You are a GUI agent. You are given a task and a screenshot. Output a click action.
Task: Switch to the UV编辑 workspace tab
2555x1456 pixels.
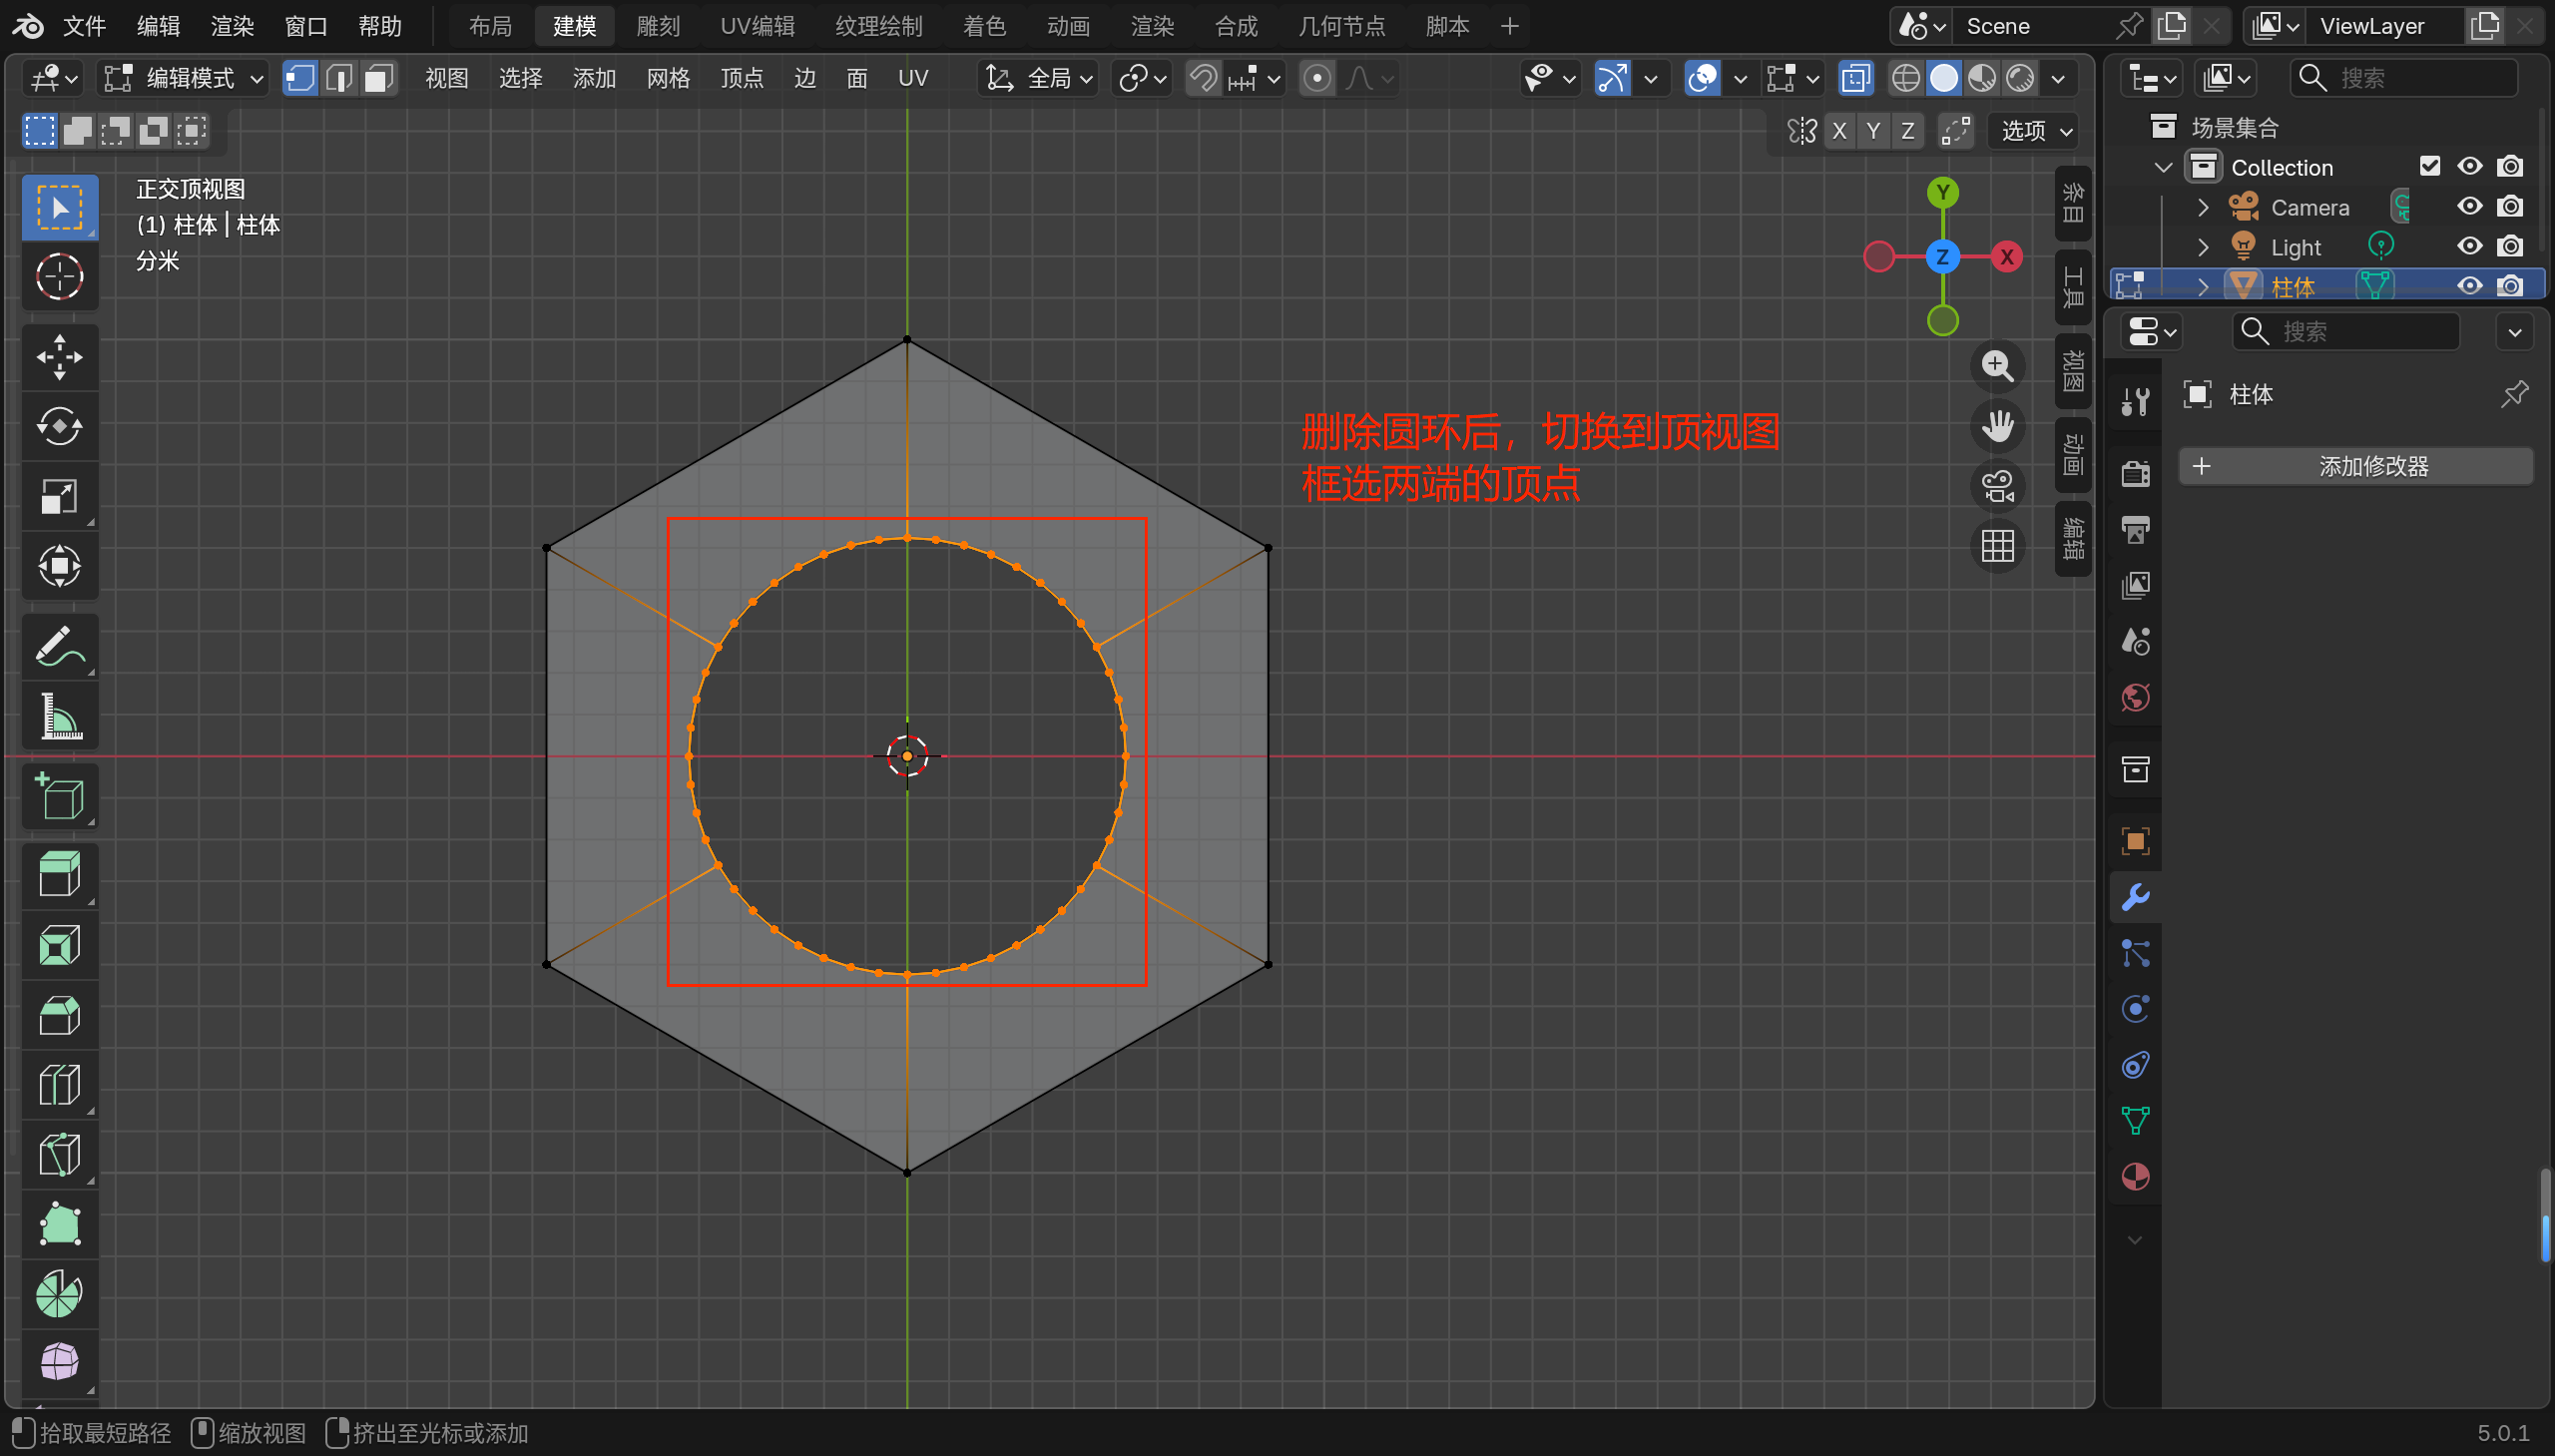click(x=757, y=26)
